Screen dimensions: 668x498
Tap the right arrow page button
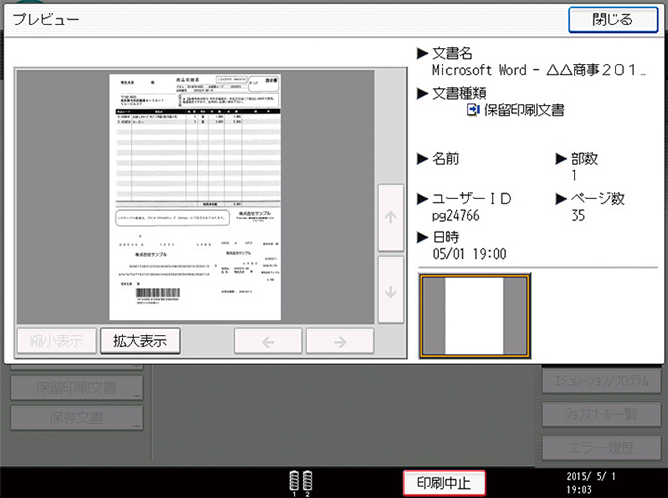click(x=340, y=341)
